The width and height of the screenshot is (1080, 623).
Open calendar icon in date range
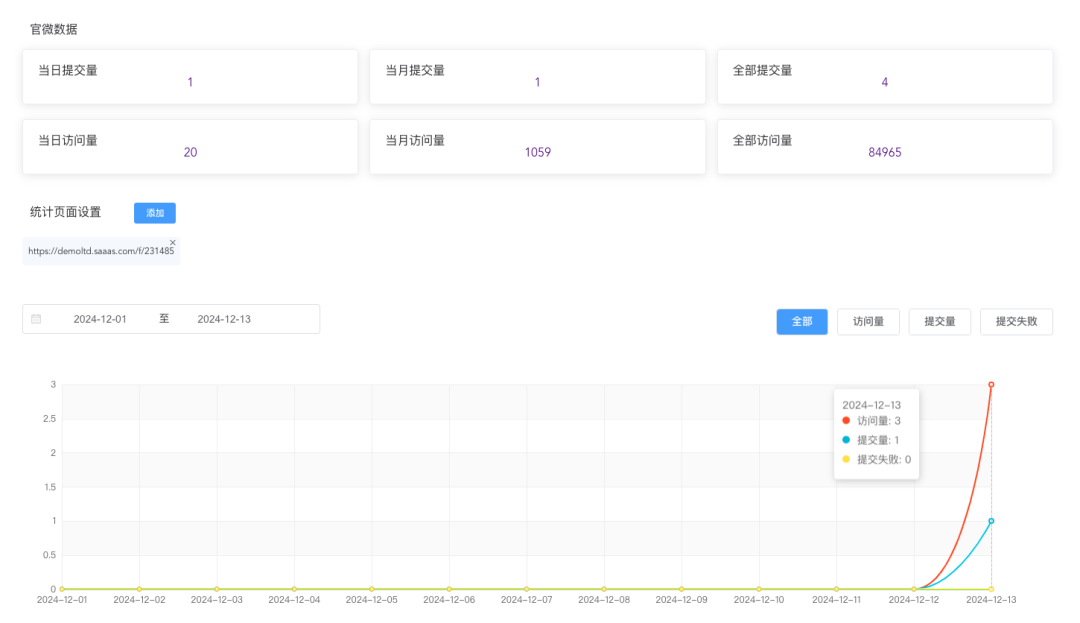tap(37, 319)
